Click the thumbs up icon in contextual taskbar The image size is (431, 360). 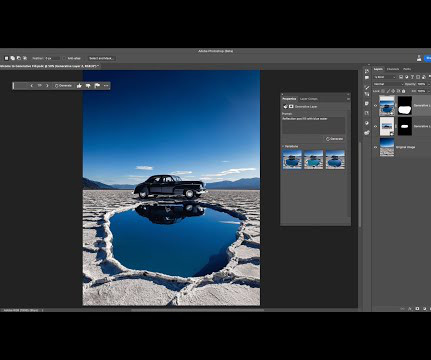point(79,86)
